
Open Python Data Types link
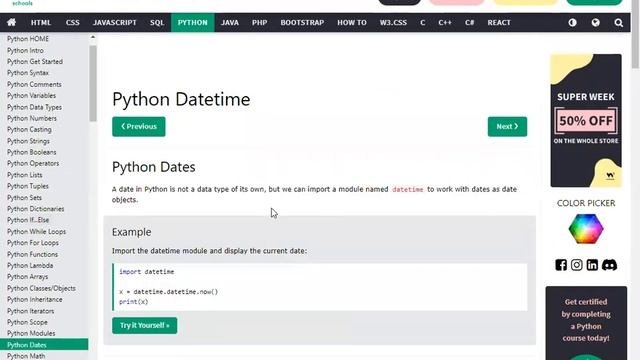point(34,107)
